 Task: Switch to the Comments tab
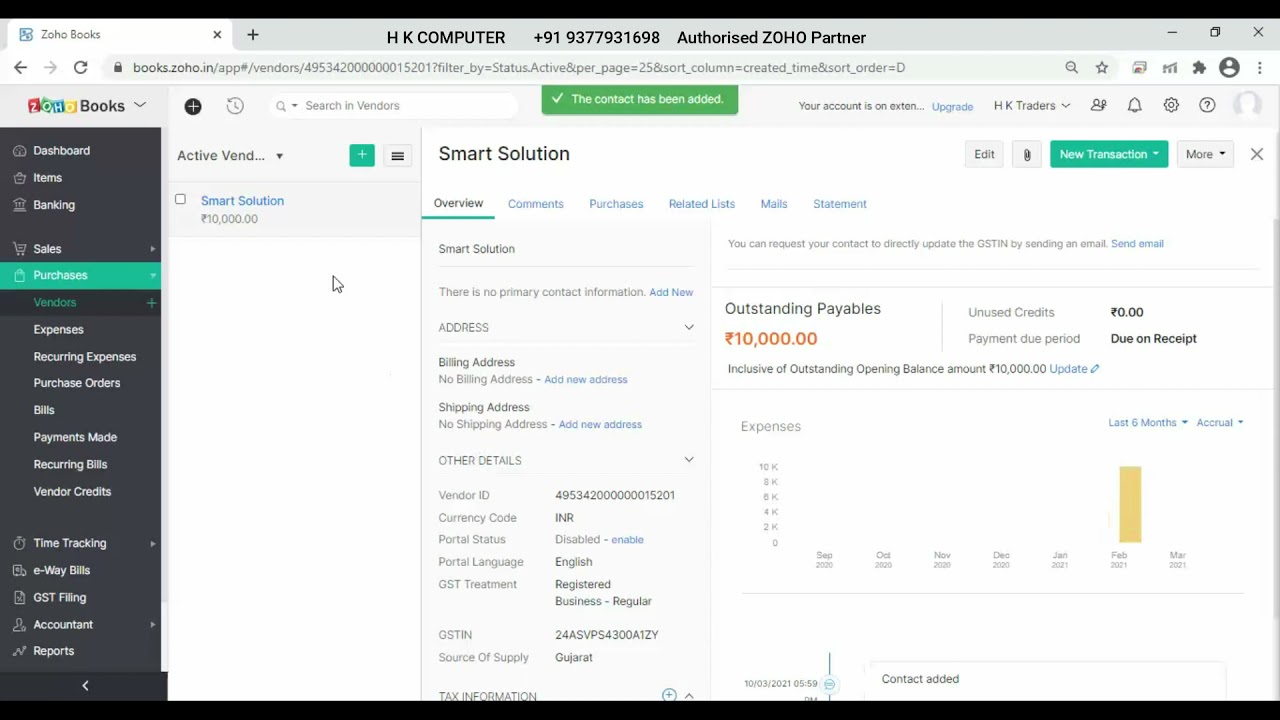(x=535, y=204)
